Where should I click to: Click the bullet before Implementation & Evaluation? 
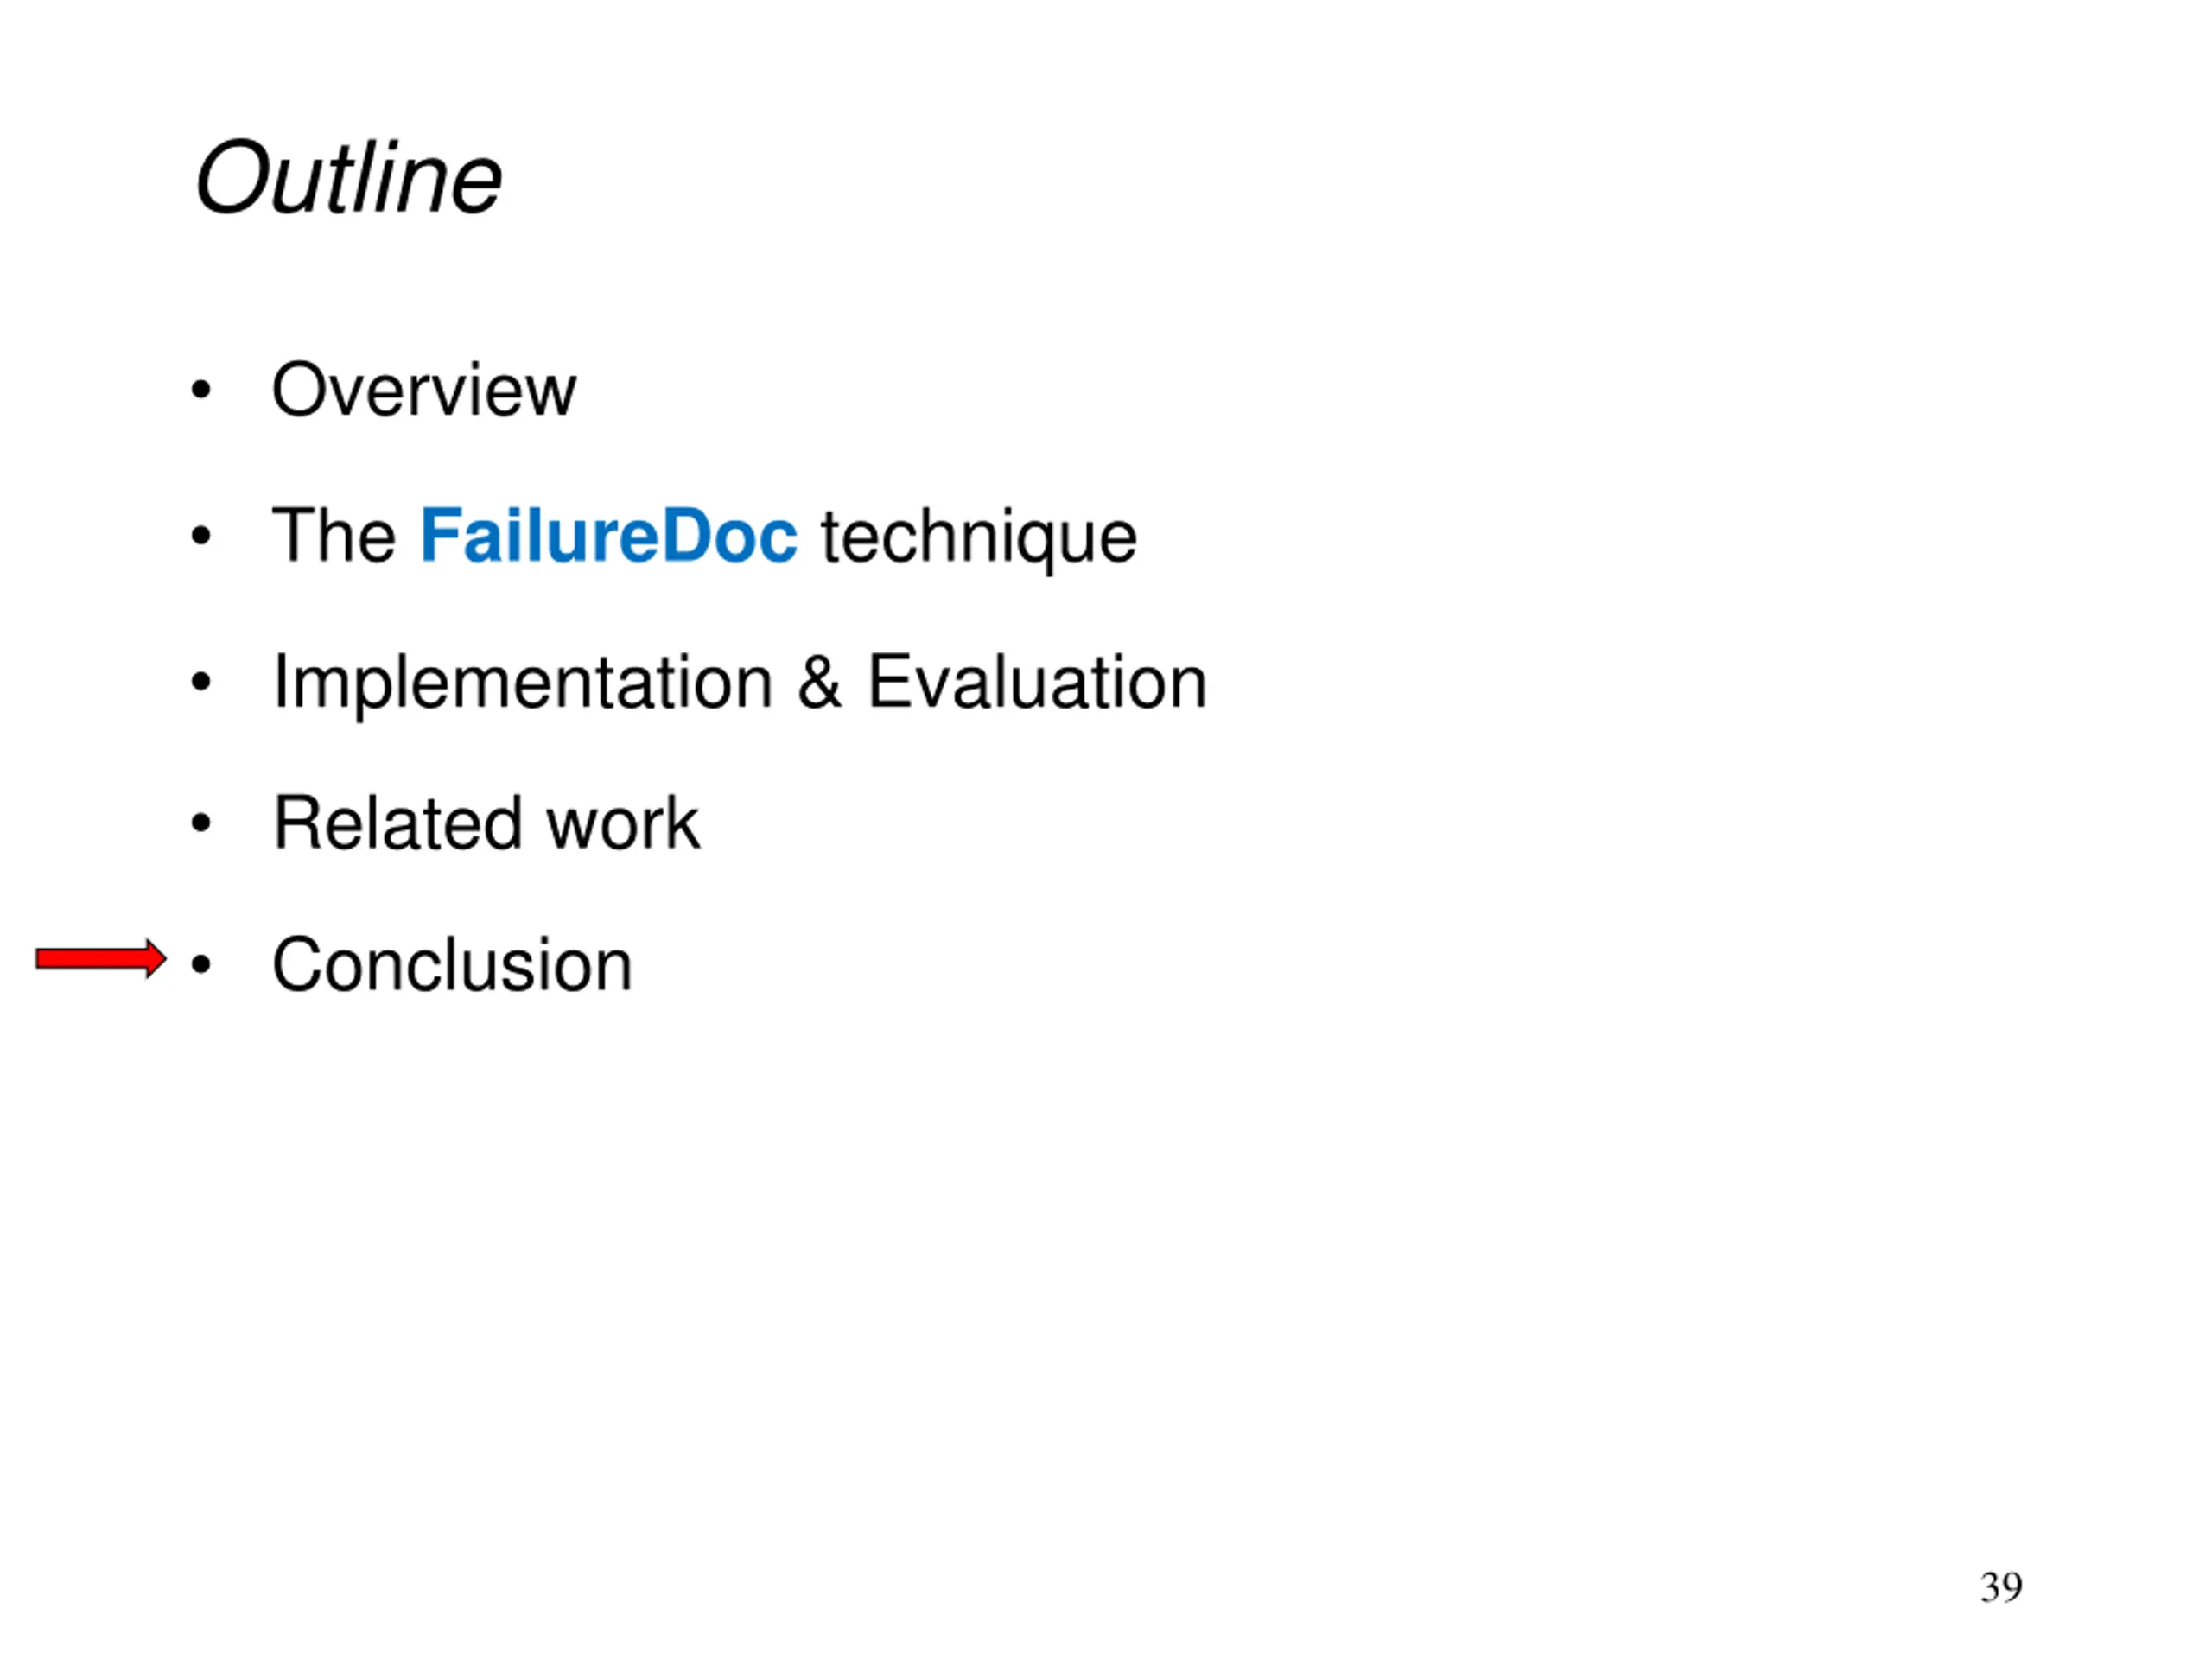click(201, 682)
